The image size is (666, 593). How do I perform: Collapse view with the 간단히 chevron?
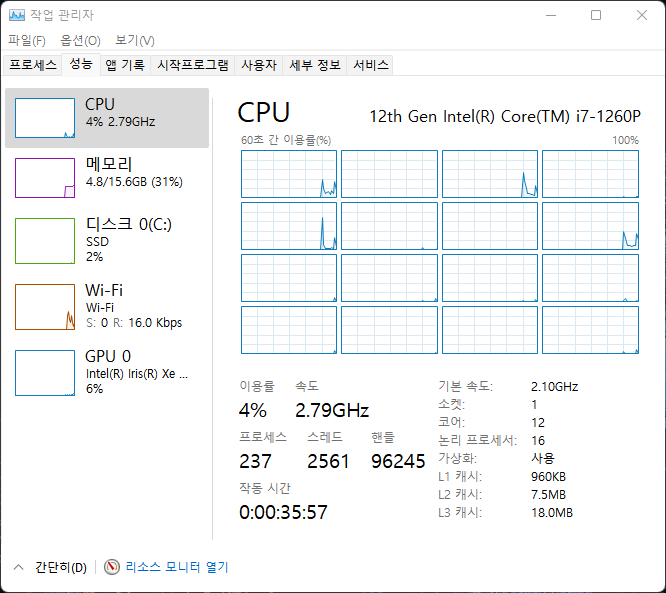coord(17,567)
